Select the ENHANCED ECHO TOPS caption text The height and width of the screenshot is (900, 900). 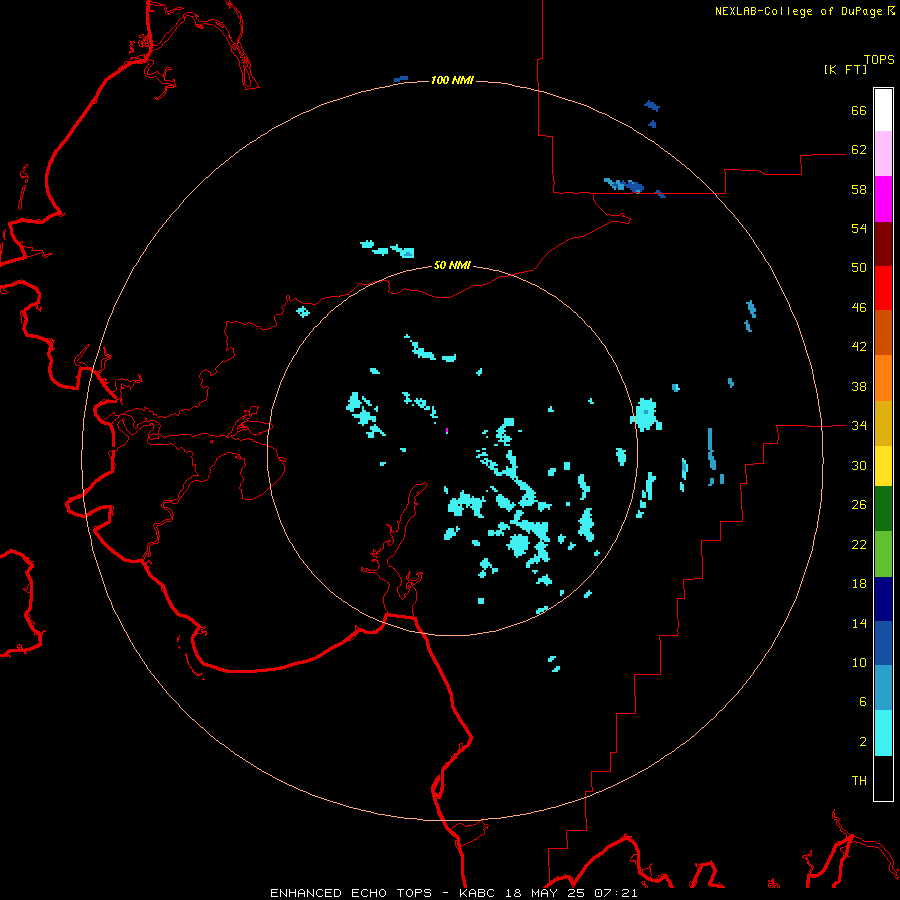coord(351,893)
